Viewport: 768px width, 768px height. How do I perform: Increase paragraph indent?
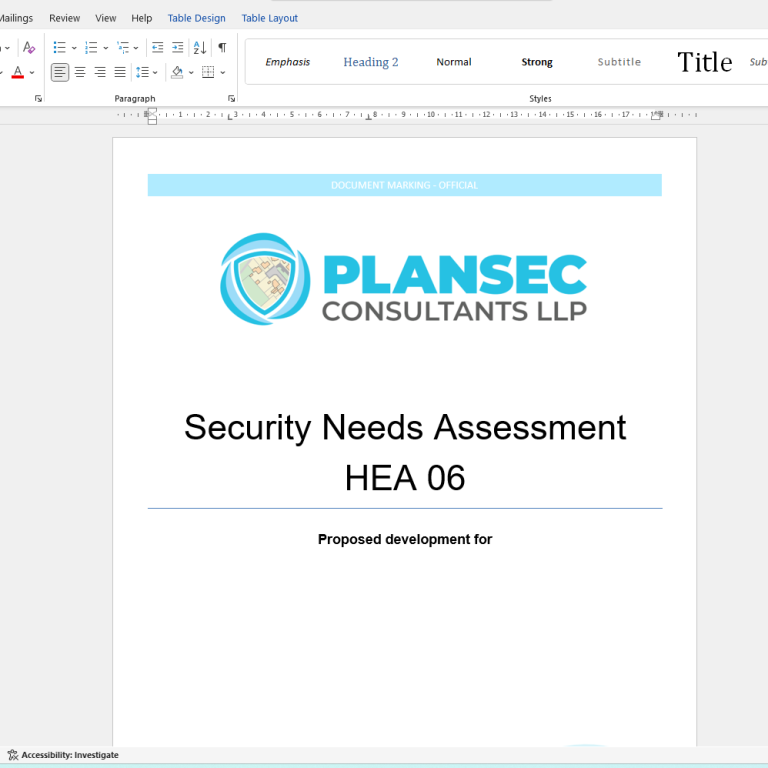177,48
